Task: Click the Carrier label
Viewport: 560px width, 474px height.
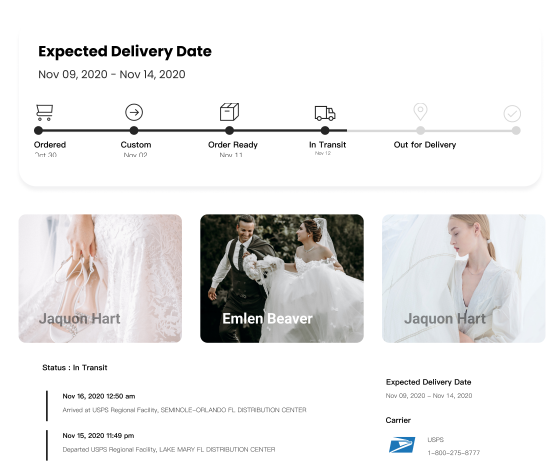Action: click(x=398, y=420)
